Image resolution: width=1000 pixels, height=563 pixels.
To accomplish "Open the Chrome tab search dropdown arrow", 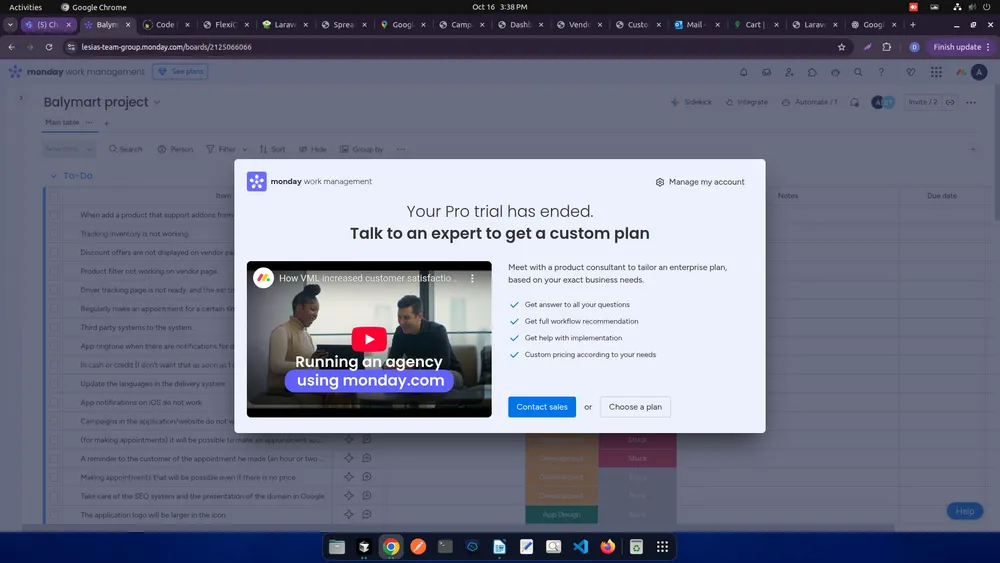I will click(x=11, y=25).
